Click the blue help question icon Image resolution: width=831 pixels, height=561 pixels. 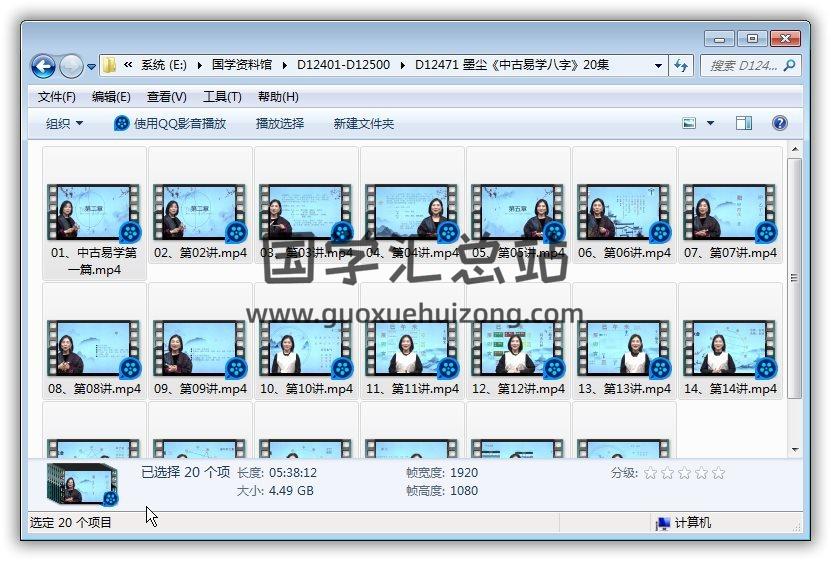[780, 123]
